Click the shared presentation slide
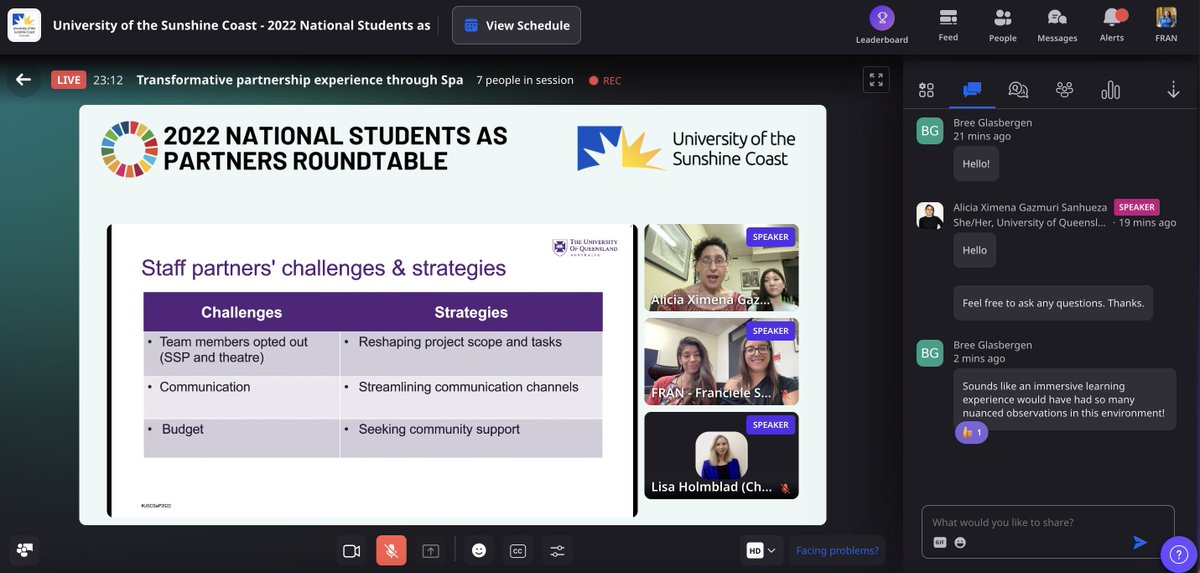 (x=372, y=371)
